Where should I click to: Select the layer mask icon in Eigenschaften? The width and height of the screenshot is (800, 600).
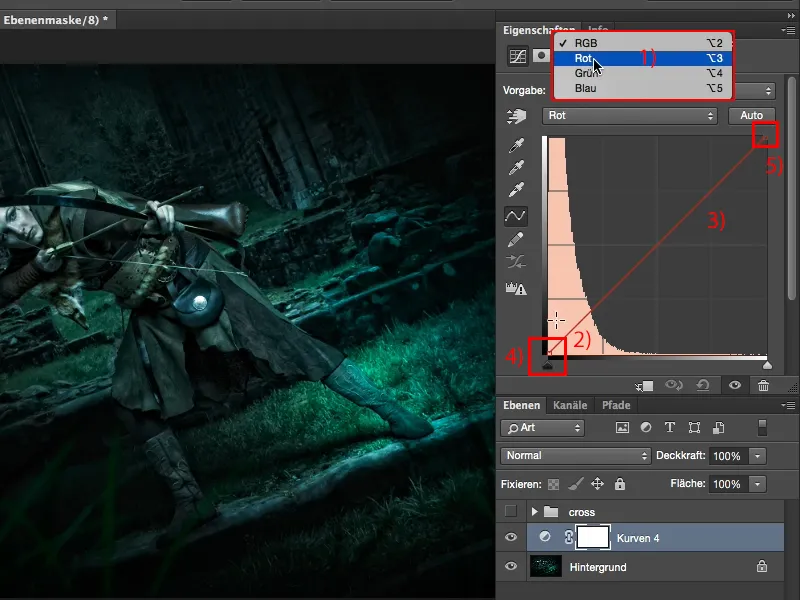coord(541,55)
